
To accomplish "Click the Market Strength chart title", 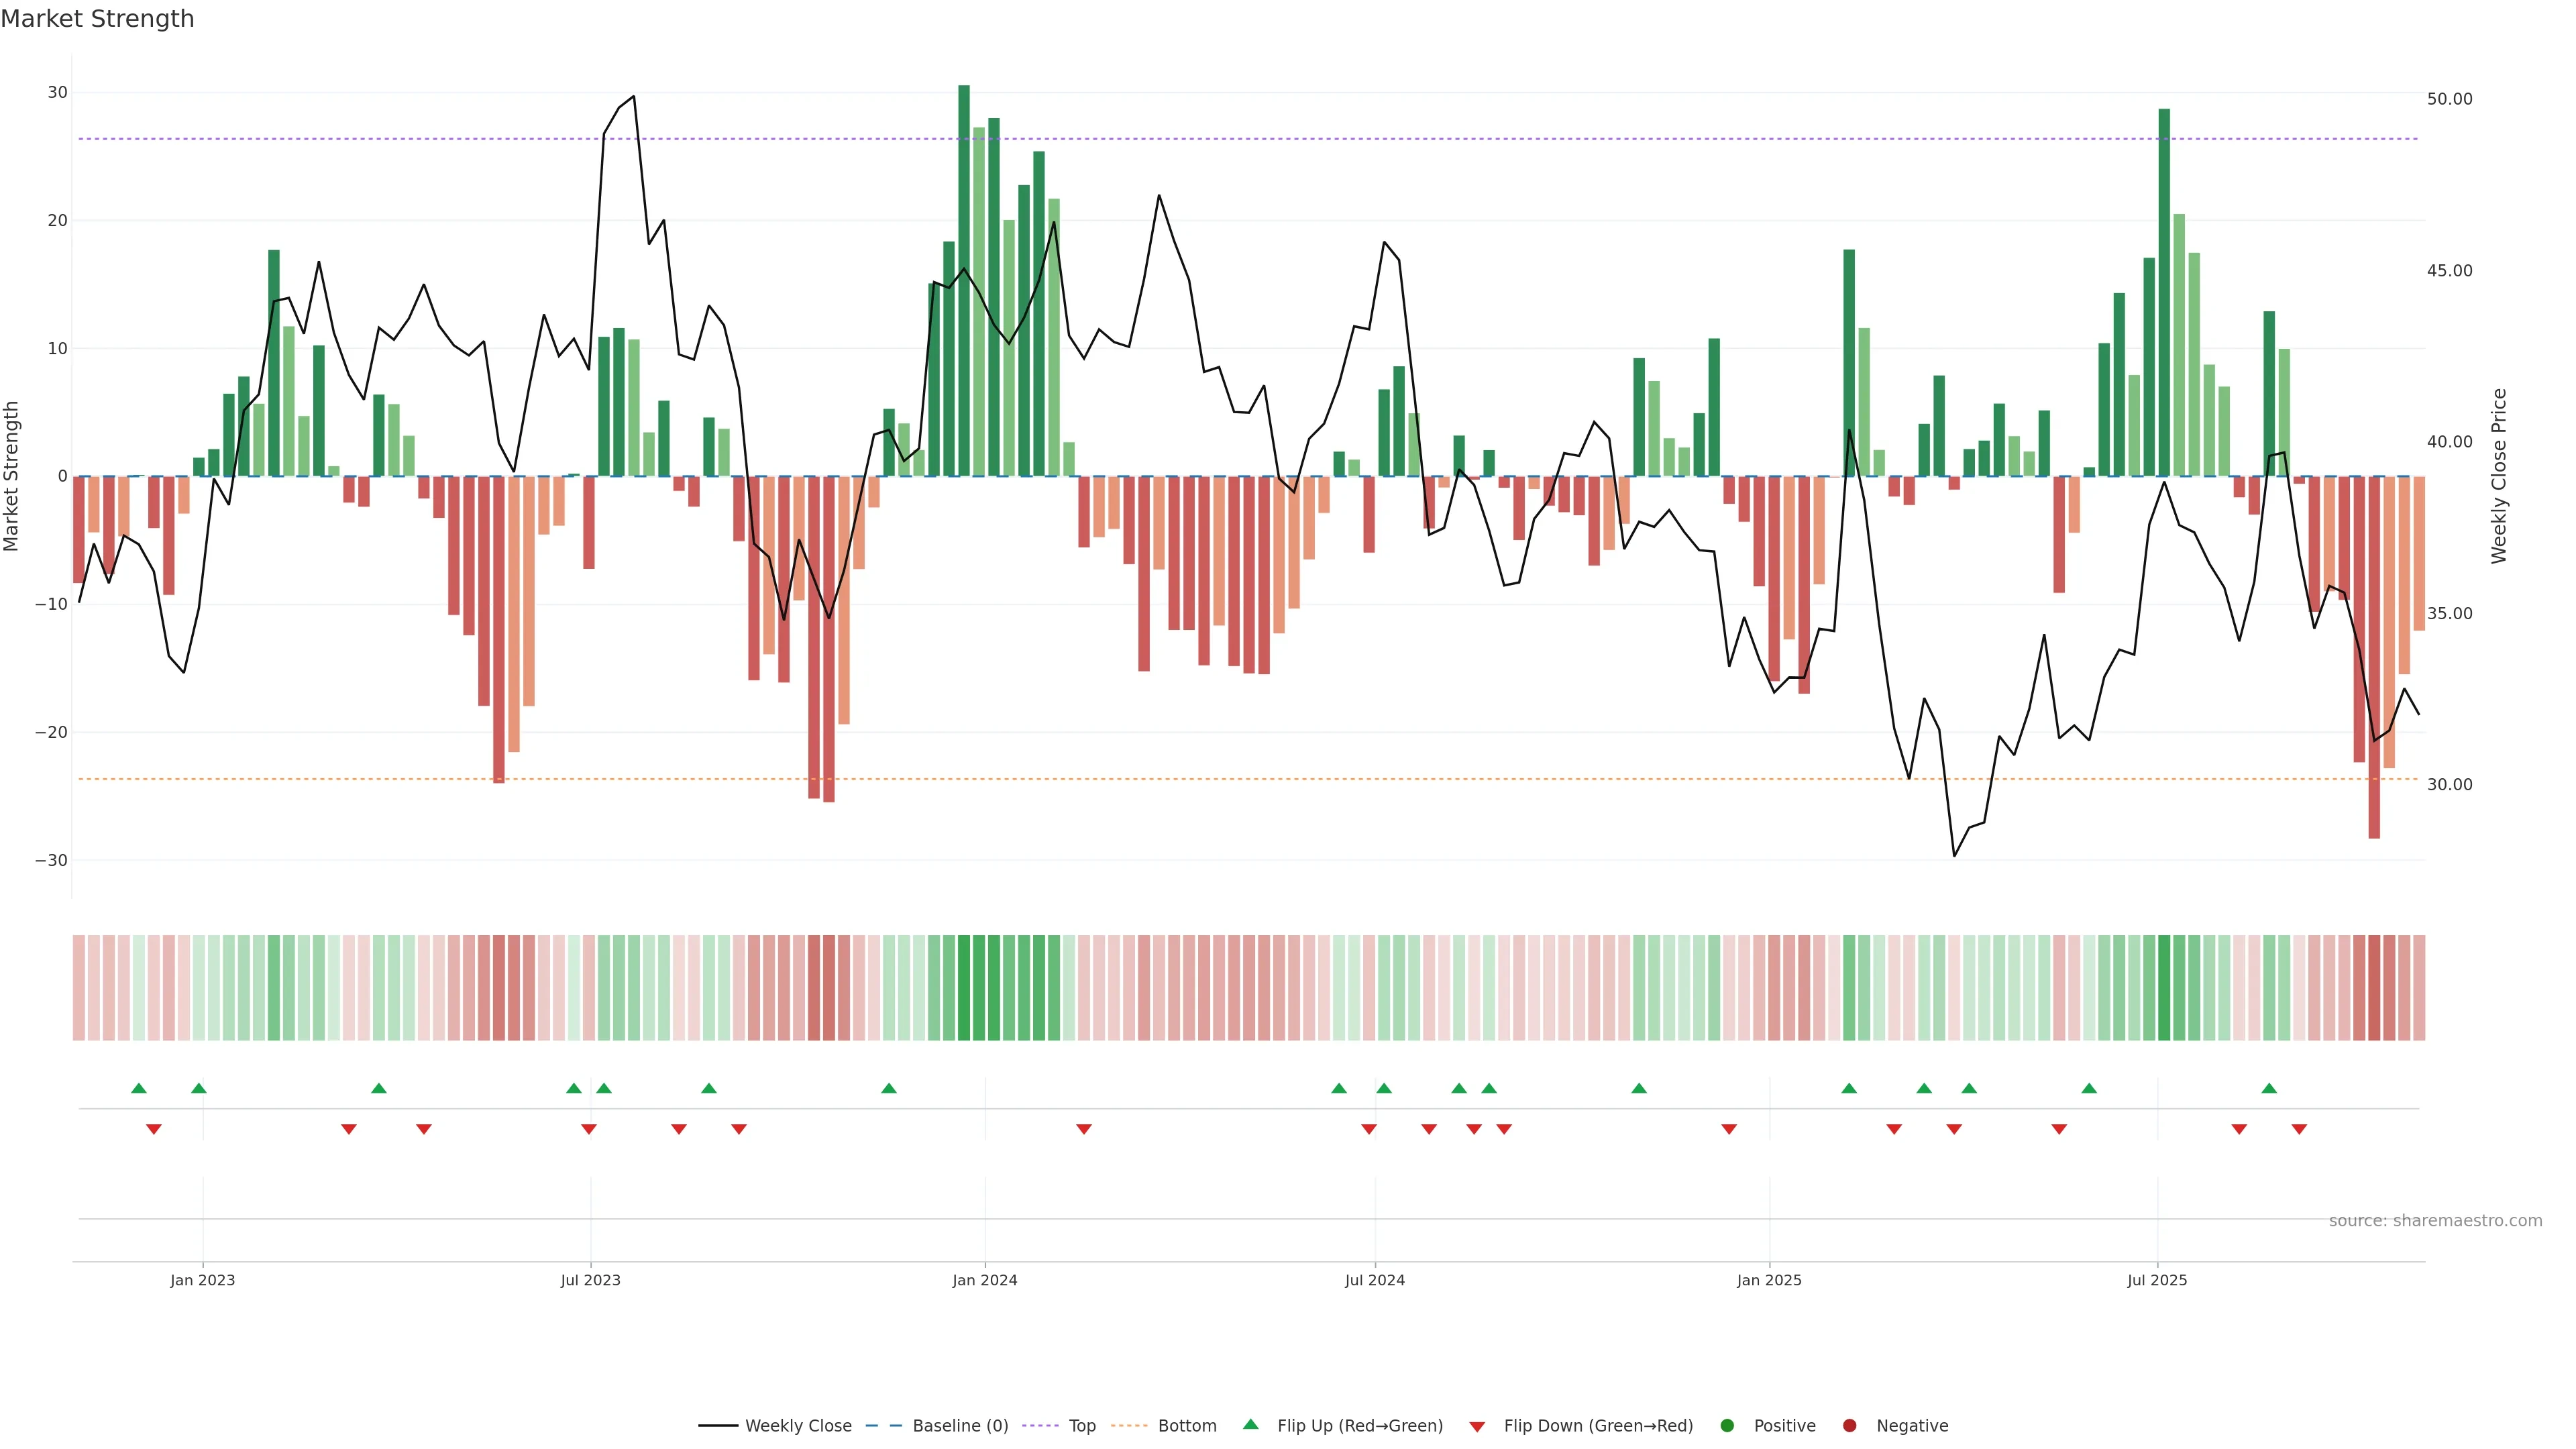I will [97, 19].
